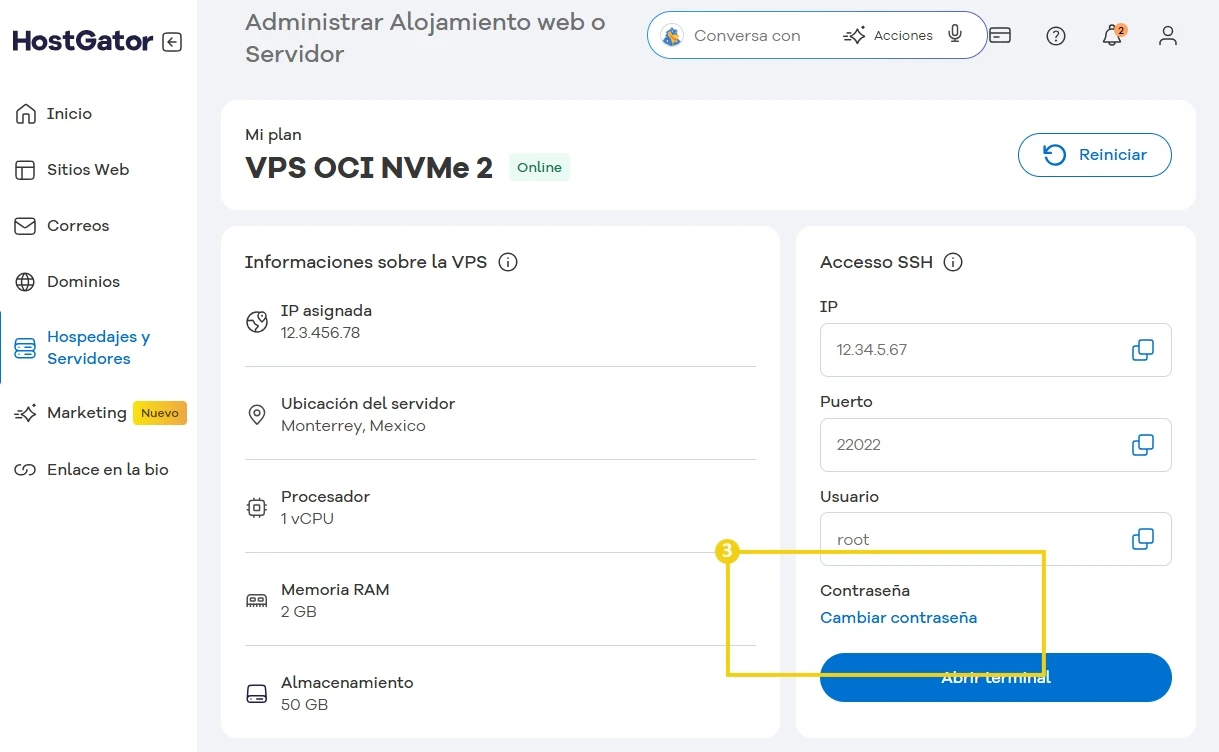Open the info tooltip beside Accesso SSH

point(953,262)
